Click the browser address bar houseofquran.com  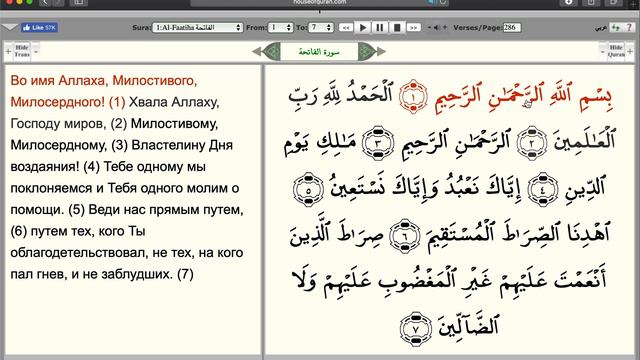tap(320, 2)
